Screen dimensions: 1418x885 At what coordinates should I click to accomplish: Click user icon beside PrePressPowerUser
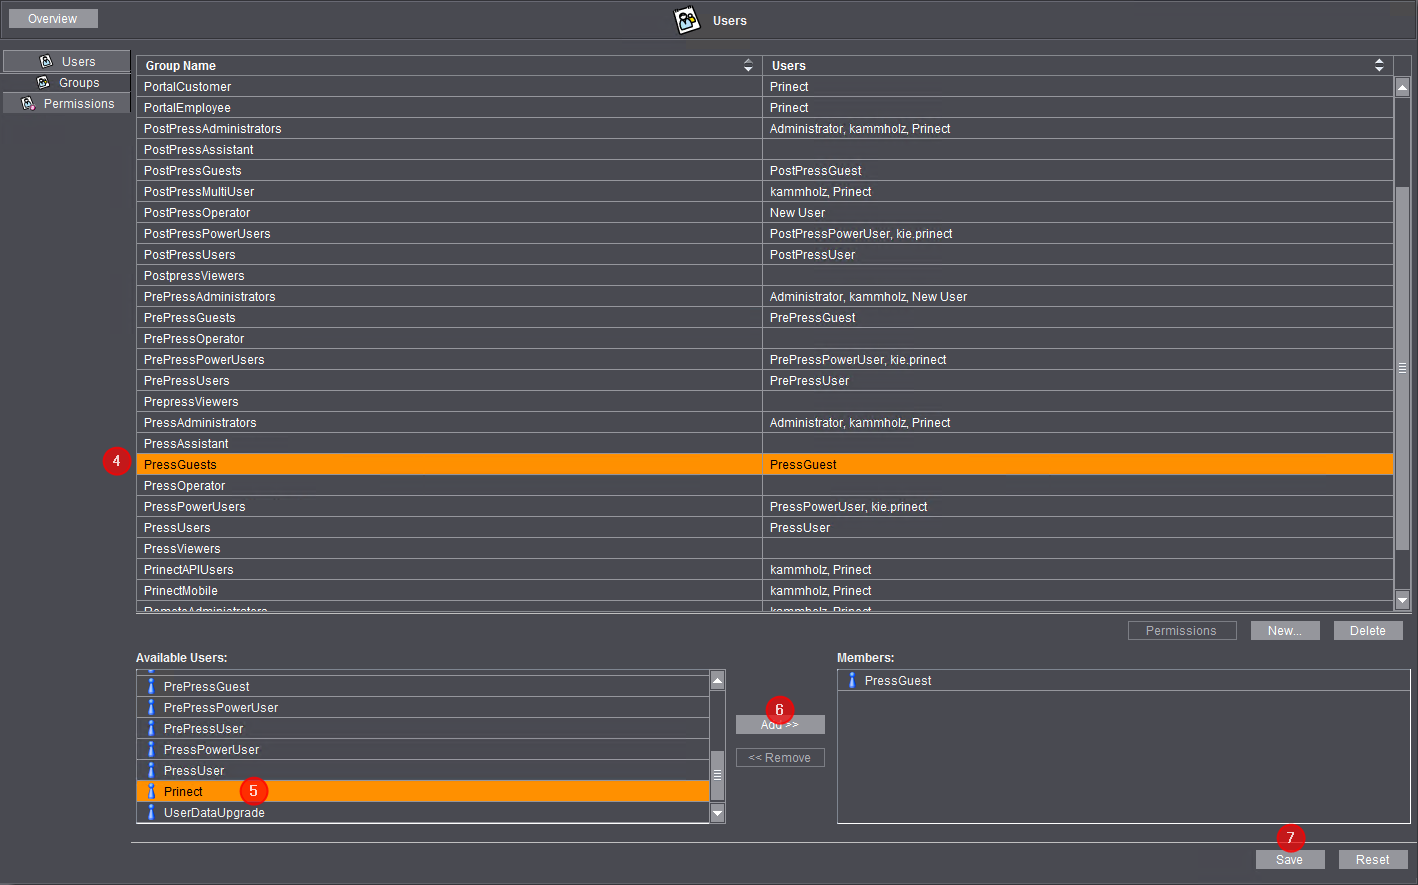click(x=151, y=707)
